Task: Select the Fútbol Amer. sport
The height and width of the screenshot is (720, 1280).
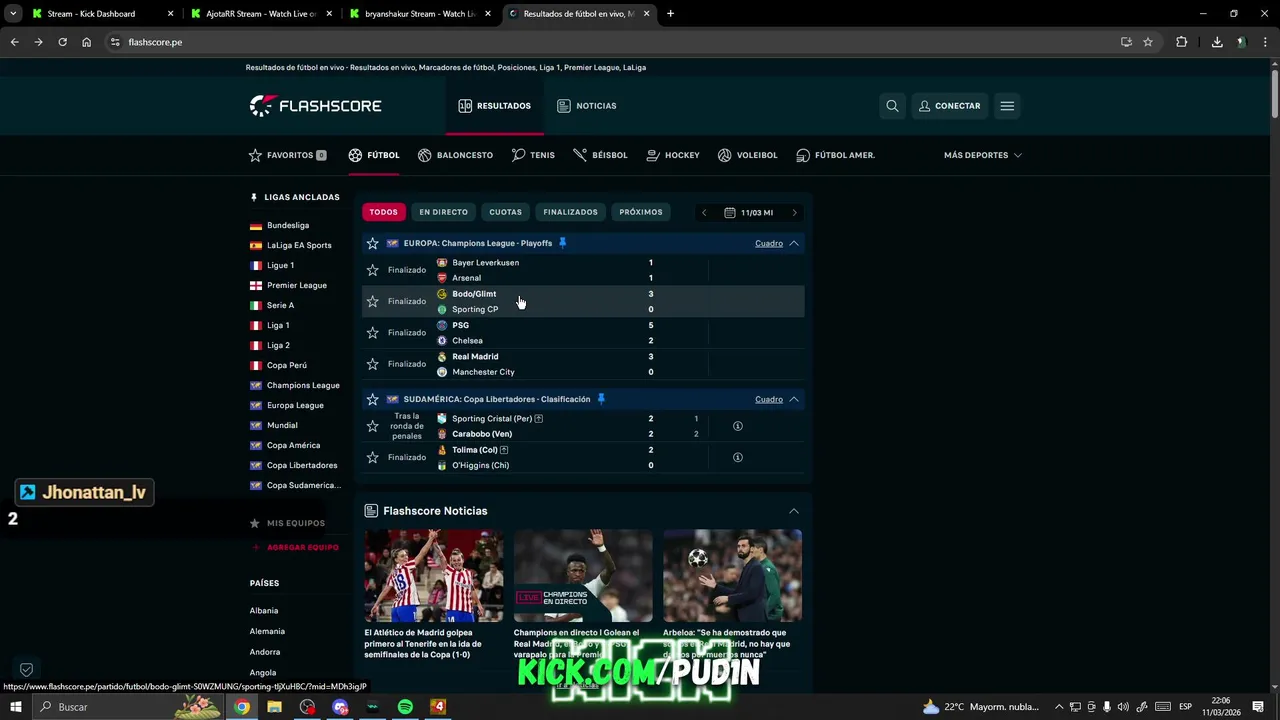Action: click(836, 155)
